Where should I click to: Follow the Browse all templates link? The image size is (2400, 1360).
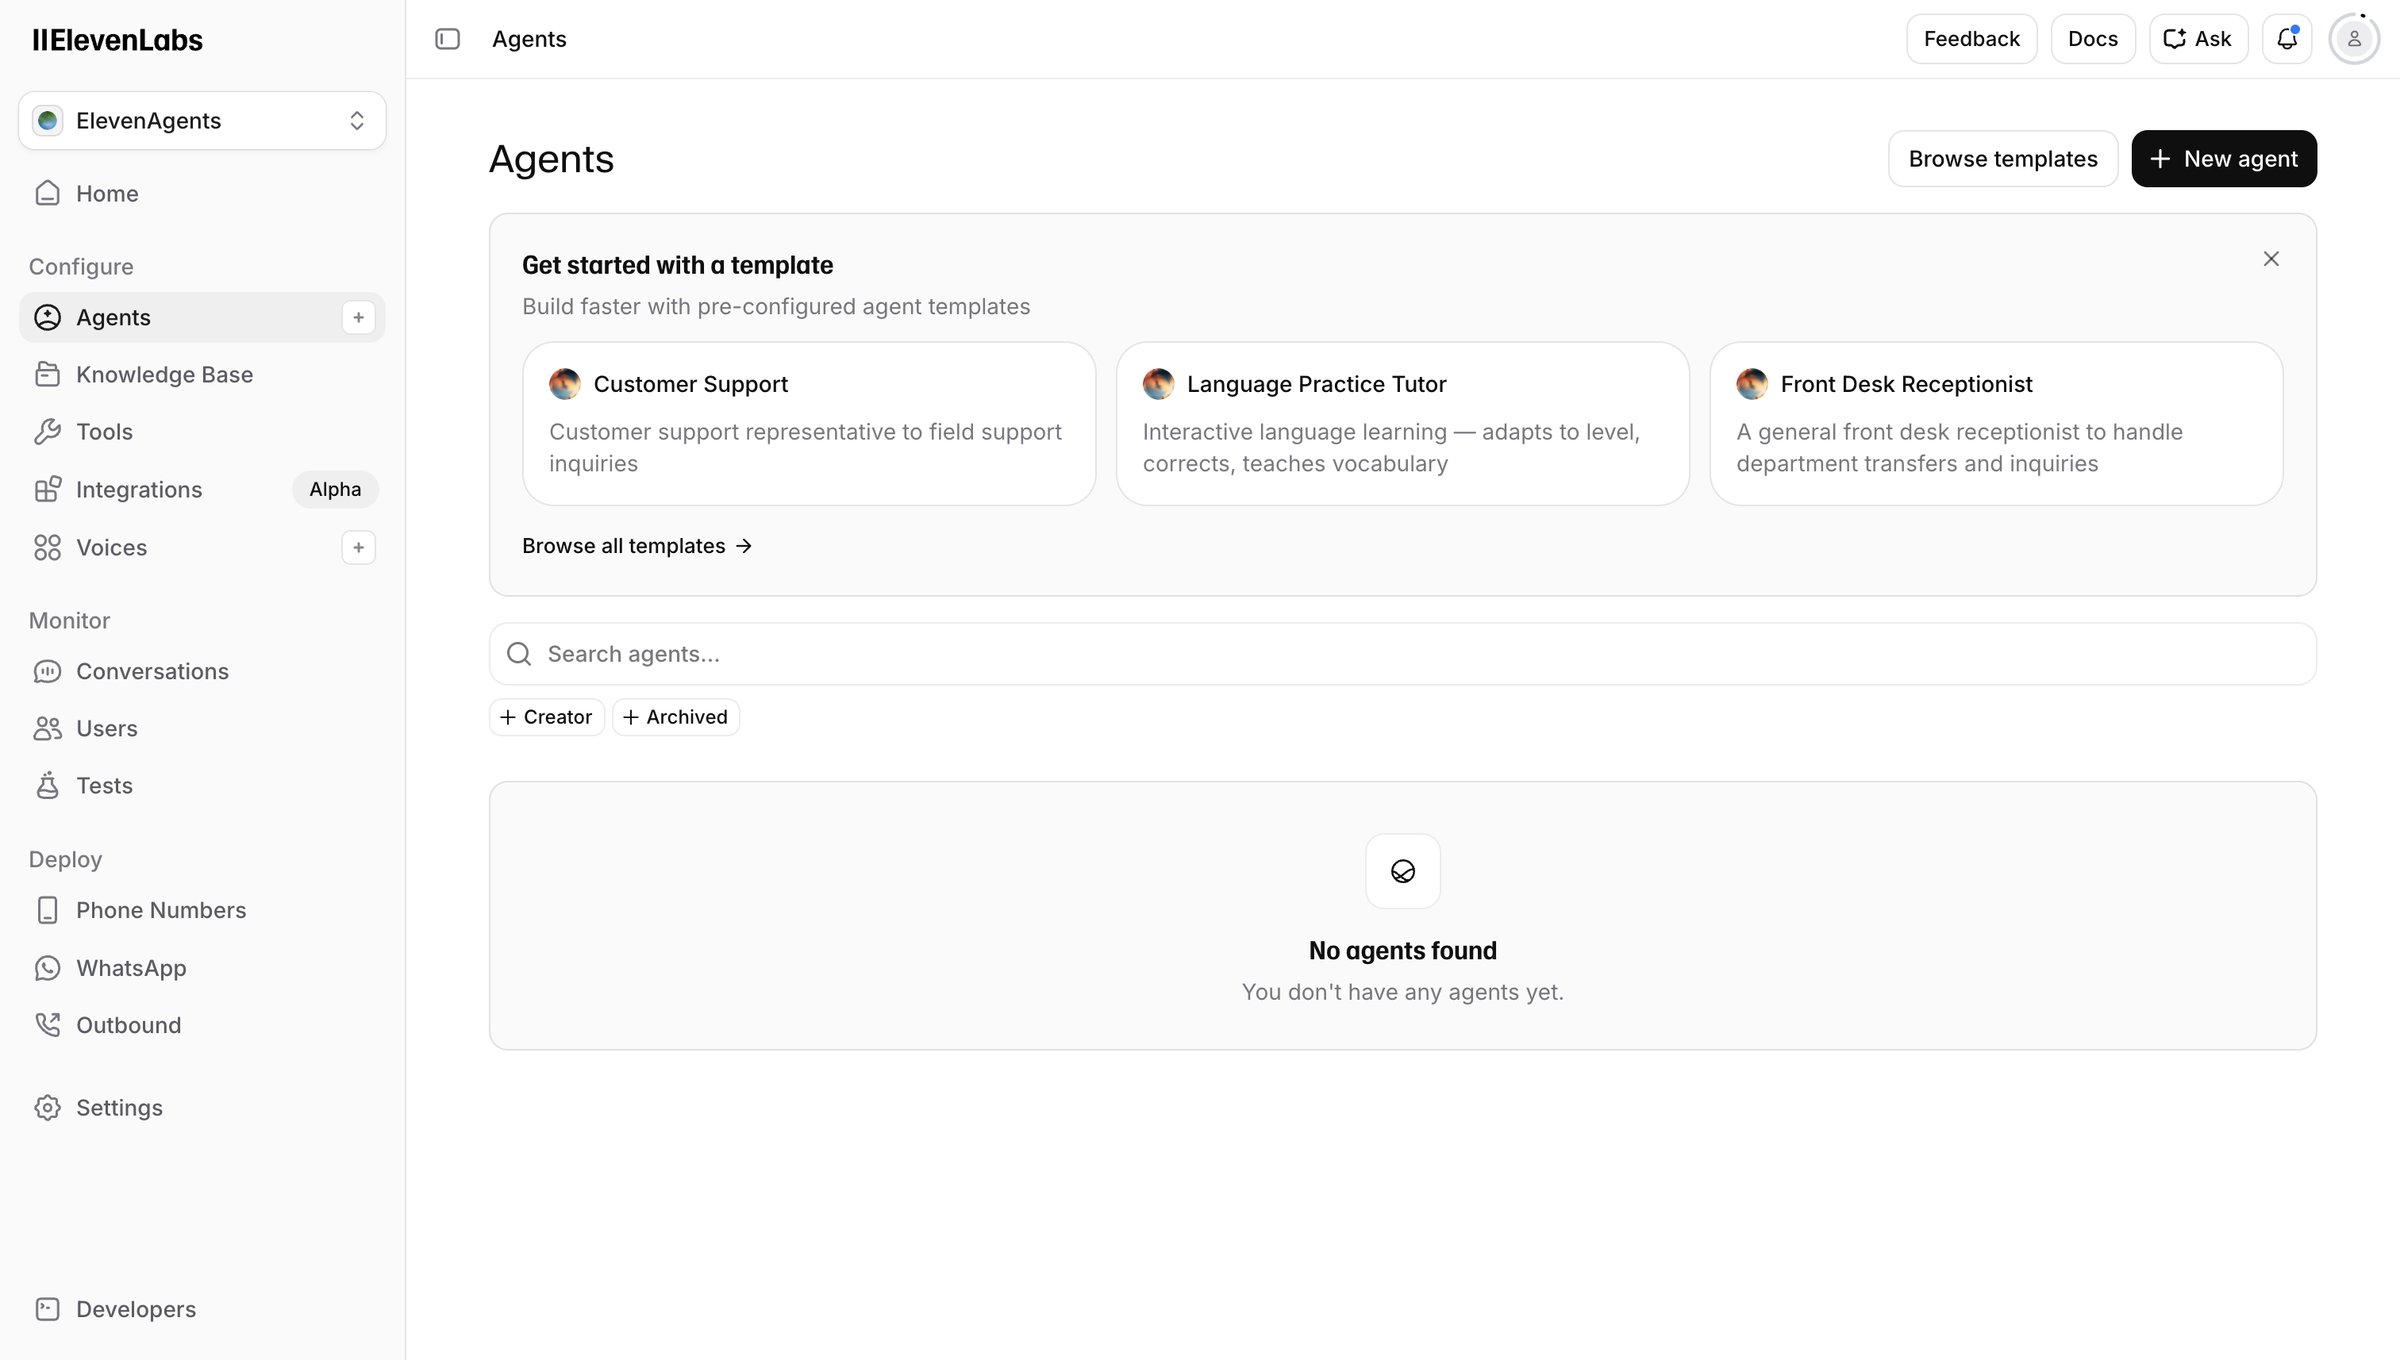(637, 546)
